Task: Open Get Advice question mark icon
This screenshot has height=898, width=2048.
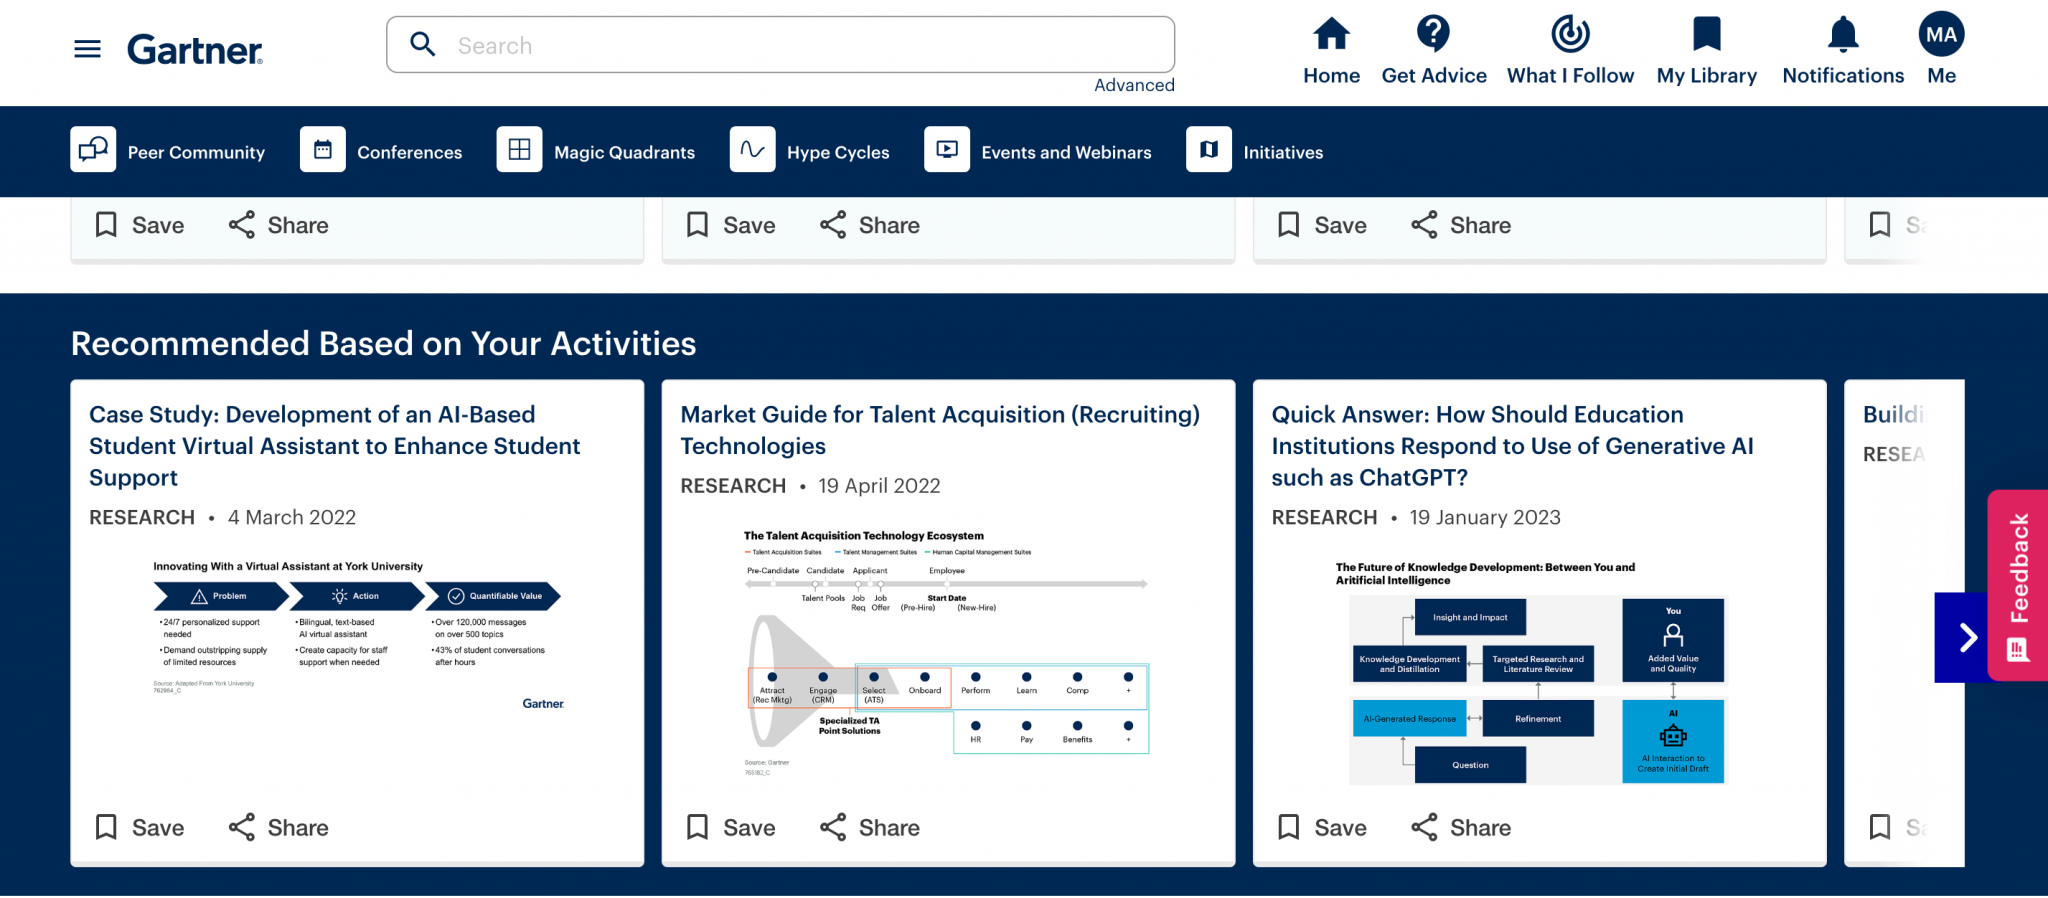Action: tap(1433, 34)
